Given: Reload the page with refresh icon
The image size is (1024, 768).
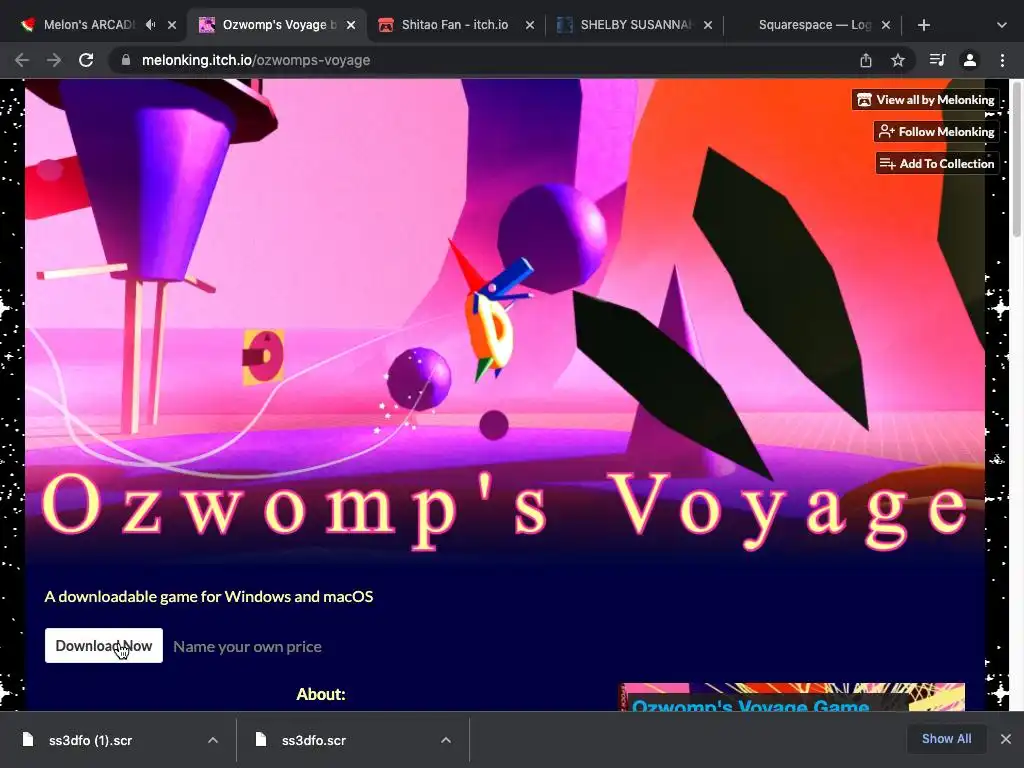Looking at the screenshot, I should tap(86, 60).
